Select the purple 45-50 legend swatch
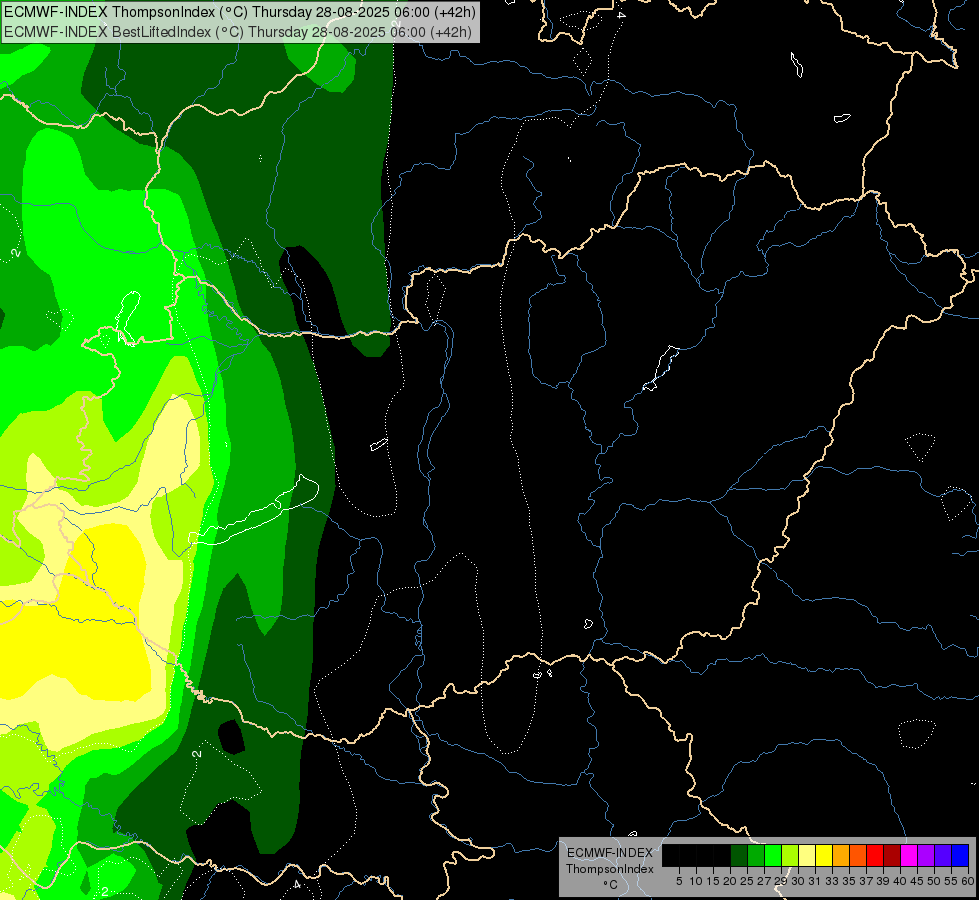979x900 pixels. click(x=926, y=855)
